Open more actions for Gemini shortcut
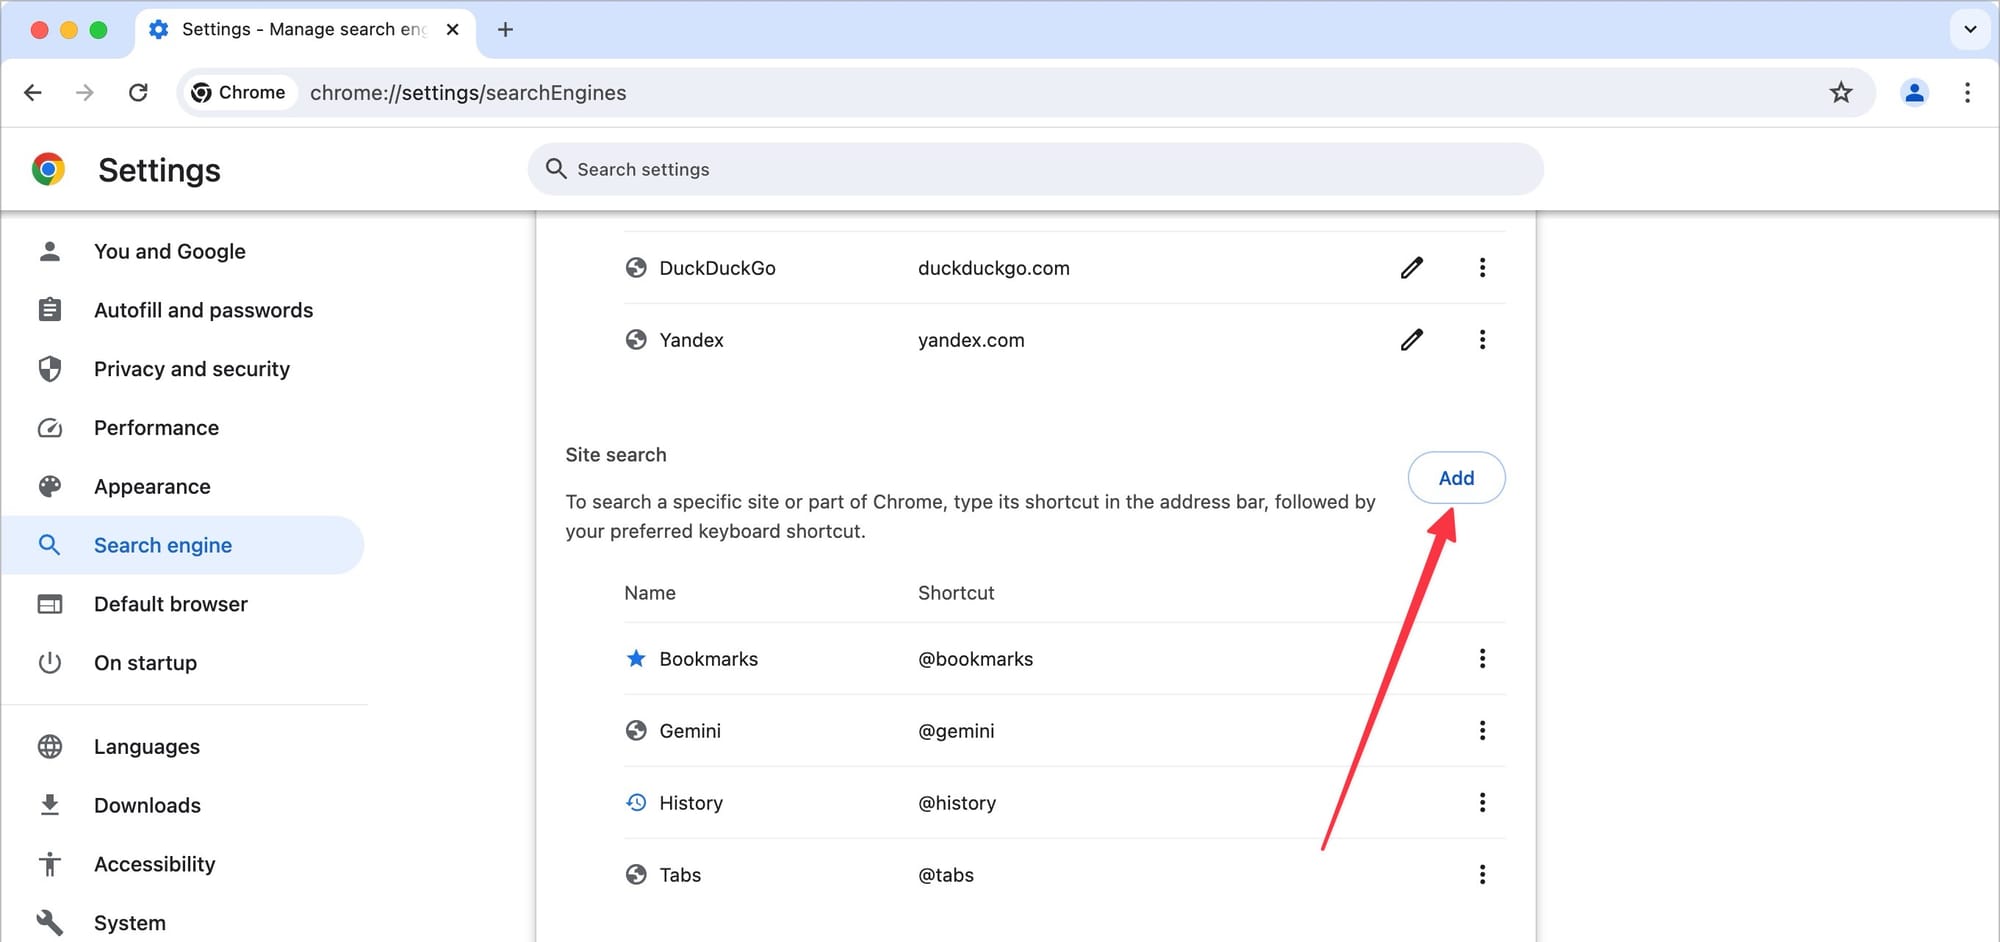 click(1482, 731)
